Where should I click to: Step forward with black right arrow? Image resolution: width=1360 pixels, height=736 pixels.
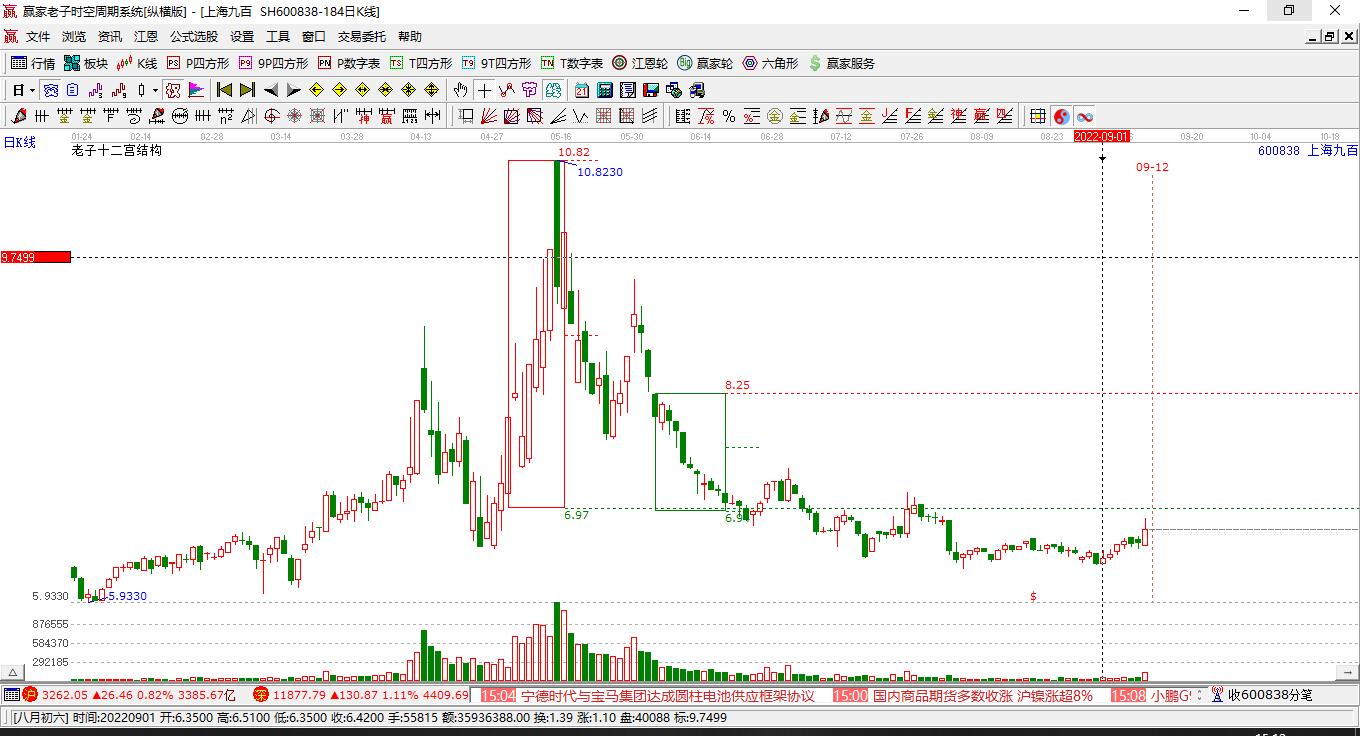(293, 90)
